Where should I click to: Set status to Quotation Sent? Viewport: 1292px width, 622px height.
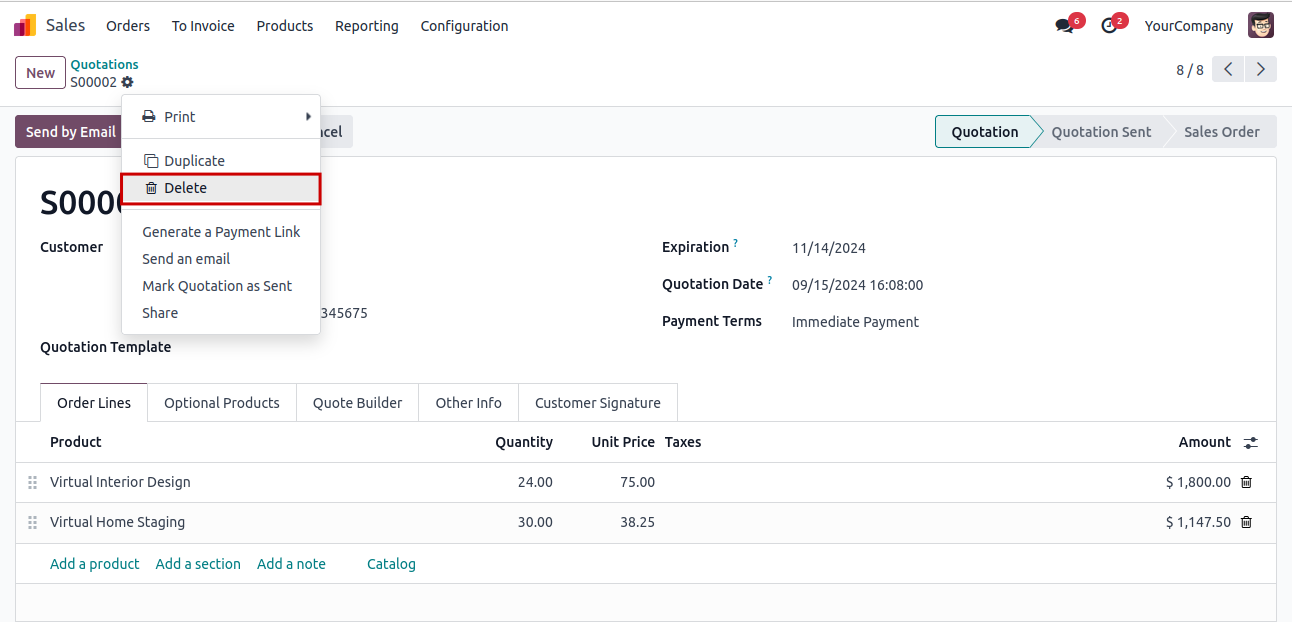tap(1101, 132)
